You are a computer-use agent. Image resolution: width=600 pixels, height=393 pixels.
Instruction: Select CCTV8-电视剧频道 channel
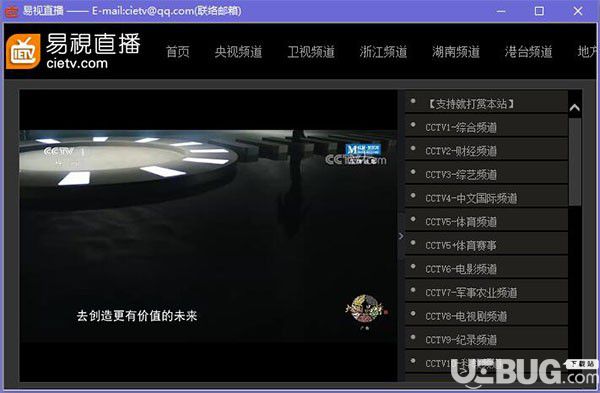[486, 316]
